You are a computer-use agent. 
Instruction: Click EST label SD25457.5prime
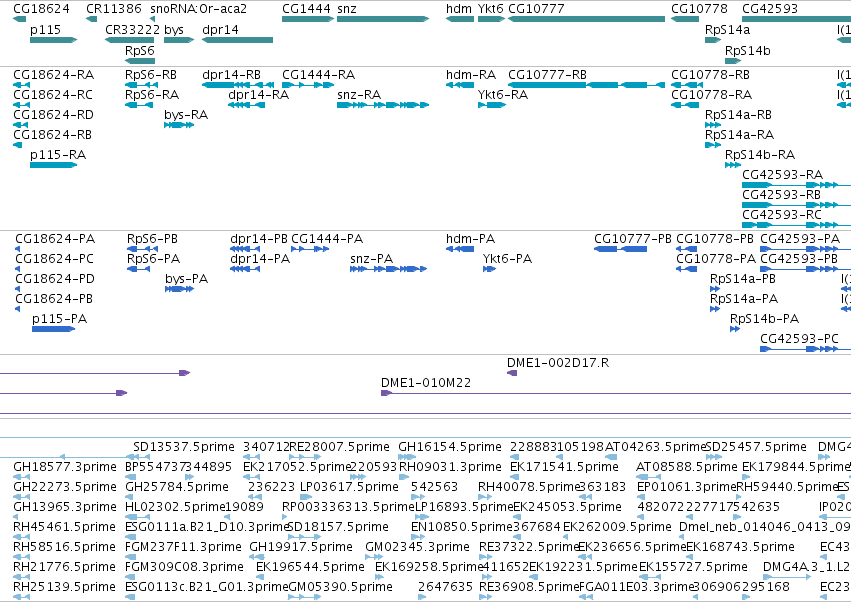point(755,447)
